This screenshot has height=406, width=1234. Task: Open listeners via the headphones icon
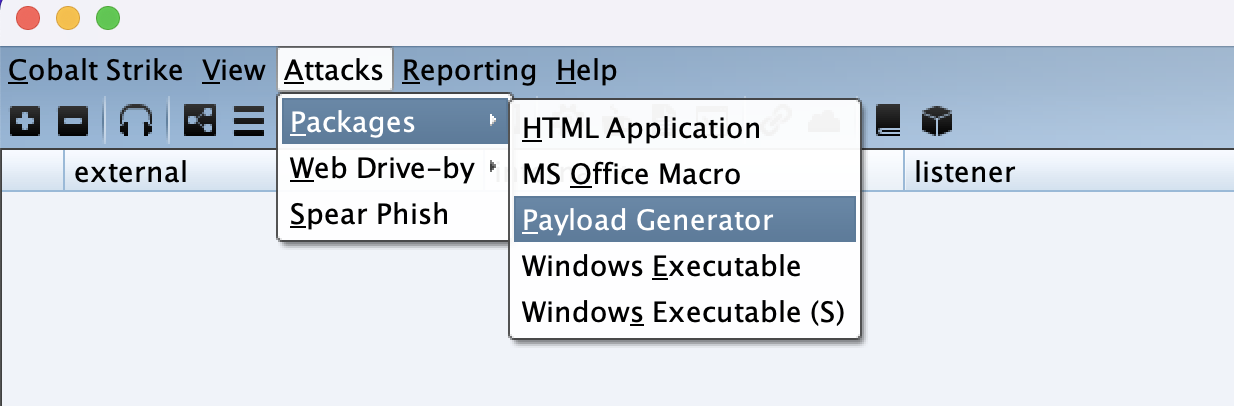tap(135, 123)
